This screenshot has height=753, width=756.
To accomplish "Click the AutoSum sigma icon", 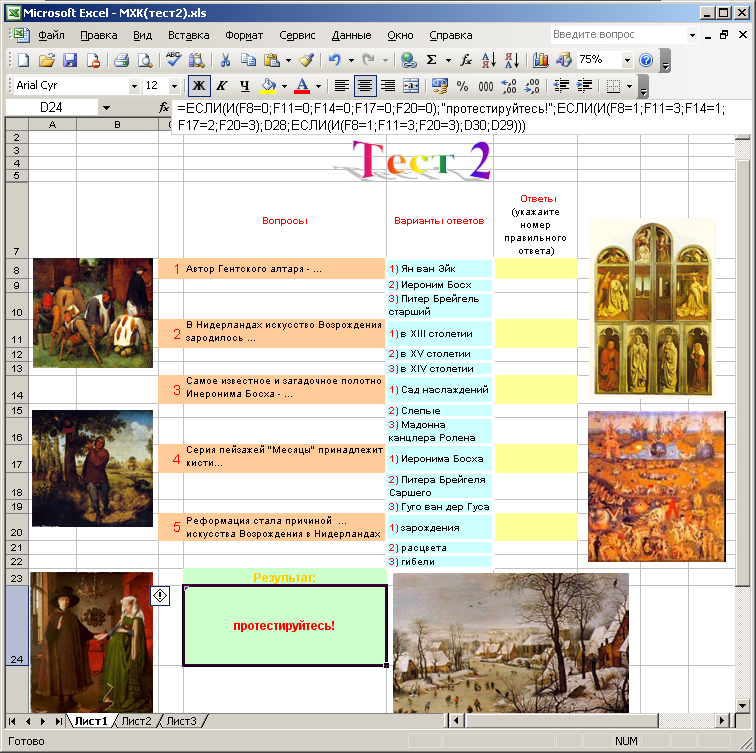I will click(x=432, y=60).
